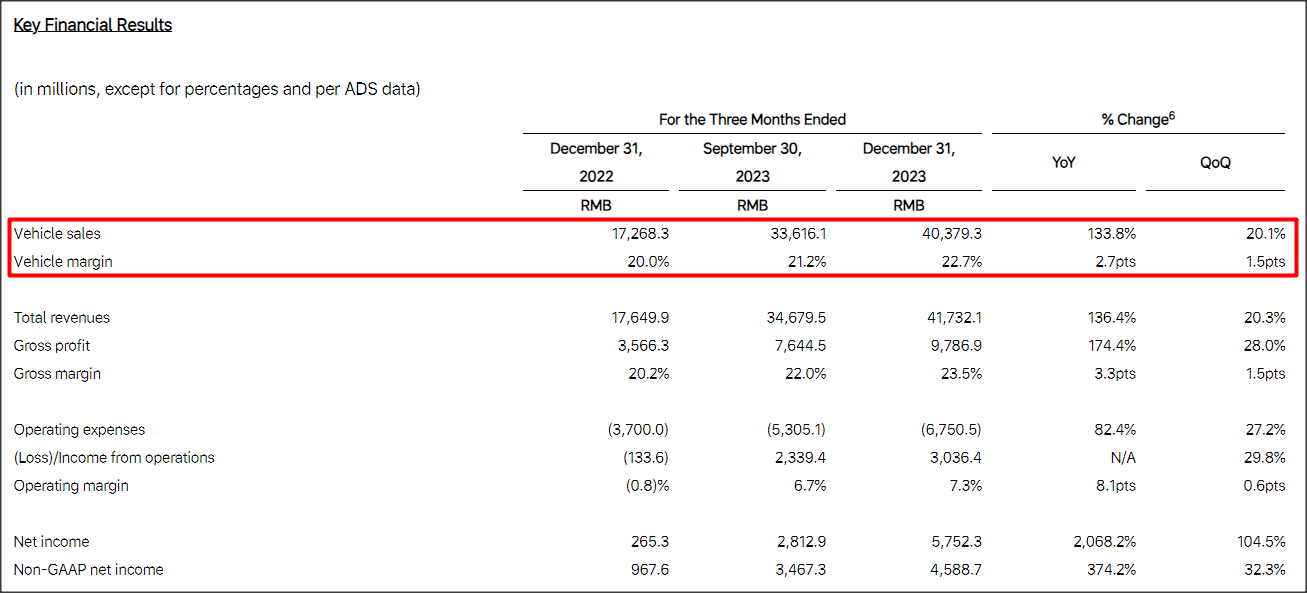This screenshot has width=1307, height=593.
Task: Select the Total revenues row label
Action: tap(60, 317)
